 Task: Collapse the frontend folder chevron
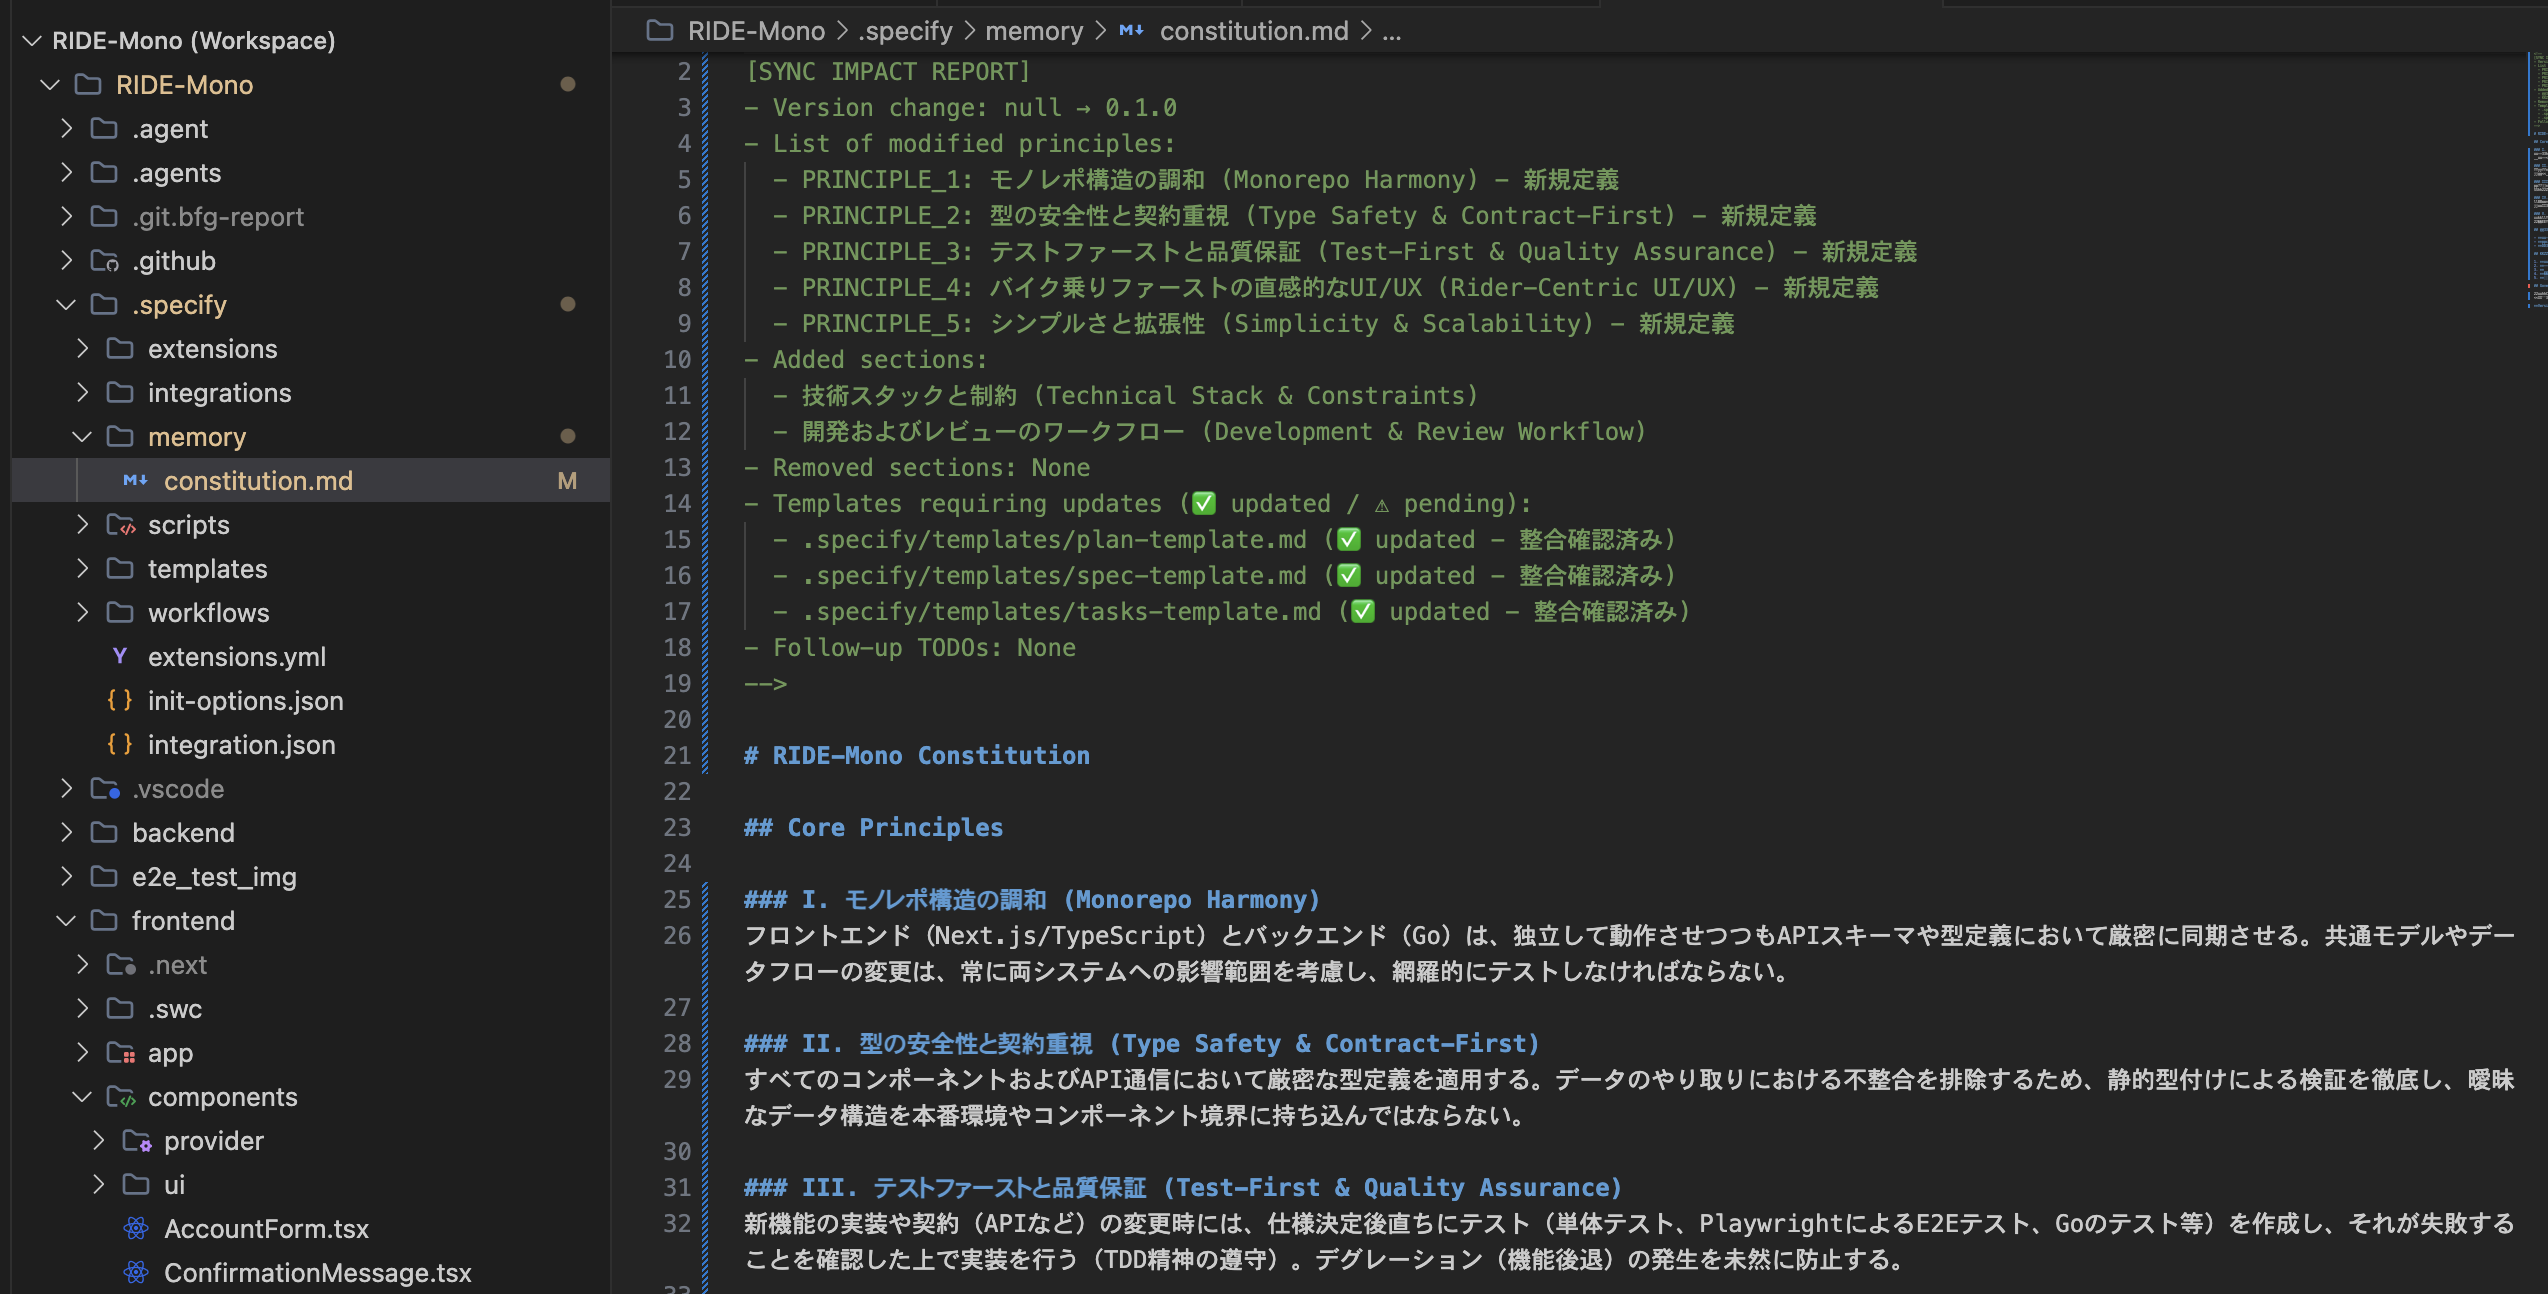click(x=66, y=920)
